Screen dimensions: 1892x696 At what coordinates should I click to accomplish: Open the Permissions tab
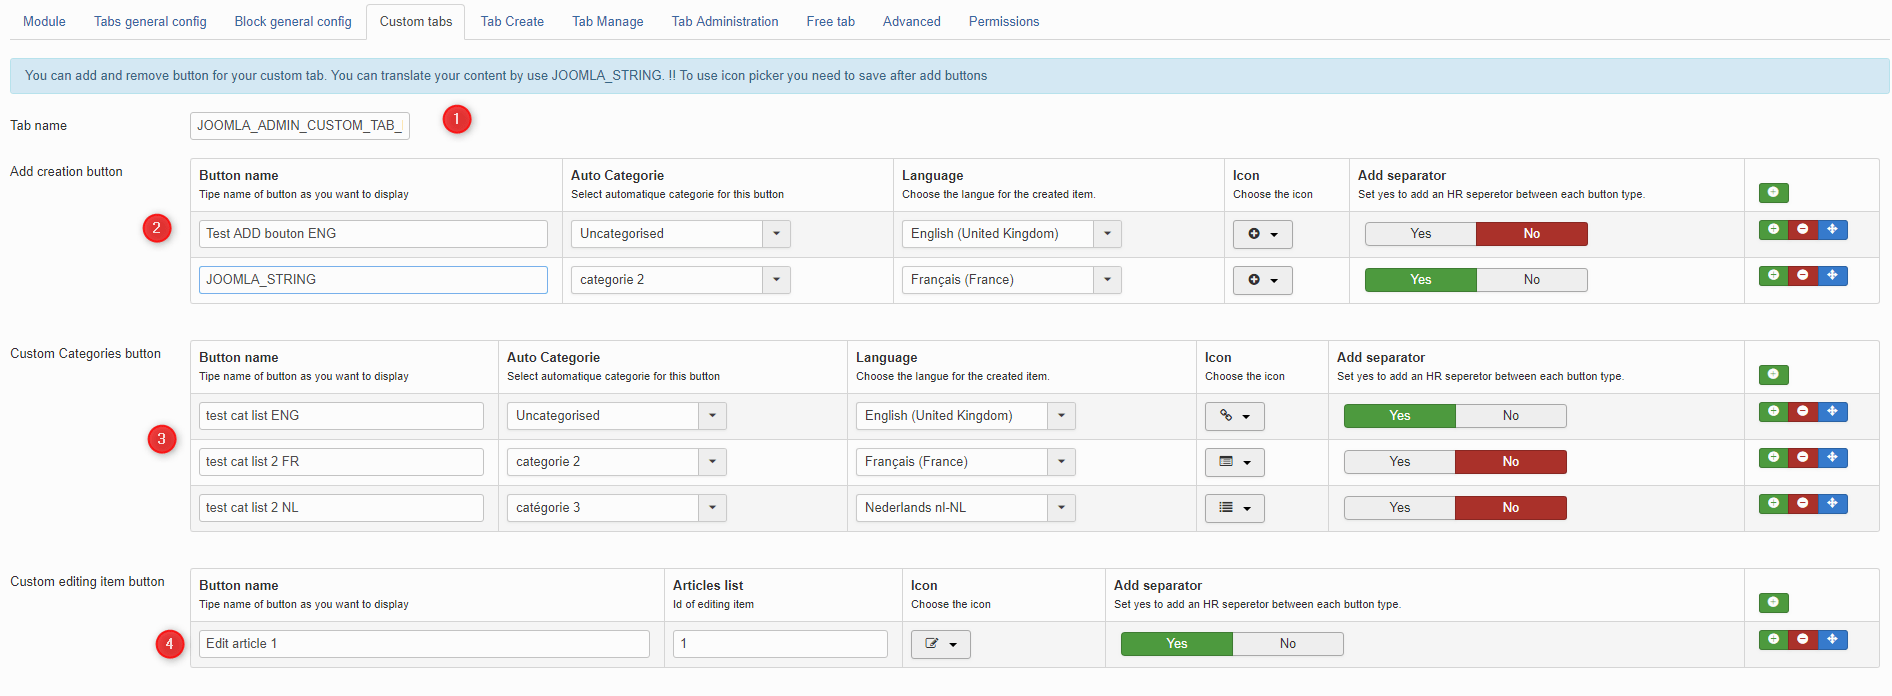(1003, 21)
